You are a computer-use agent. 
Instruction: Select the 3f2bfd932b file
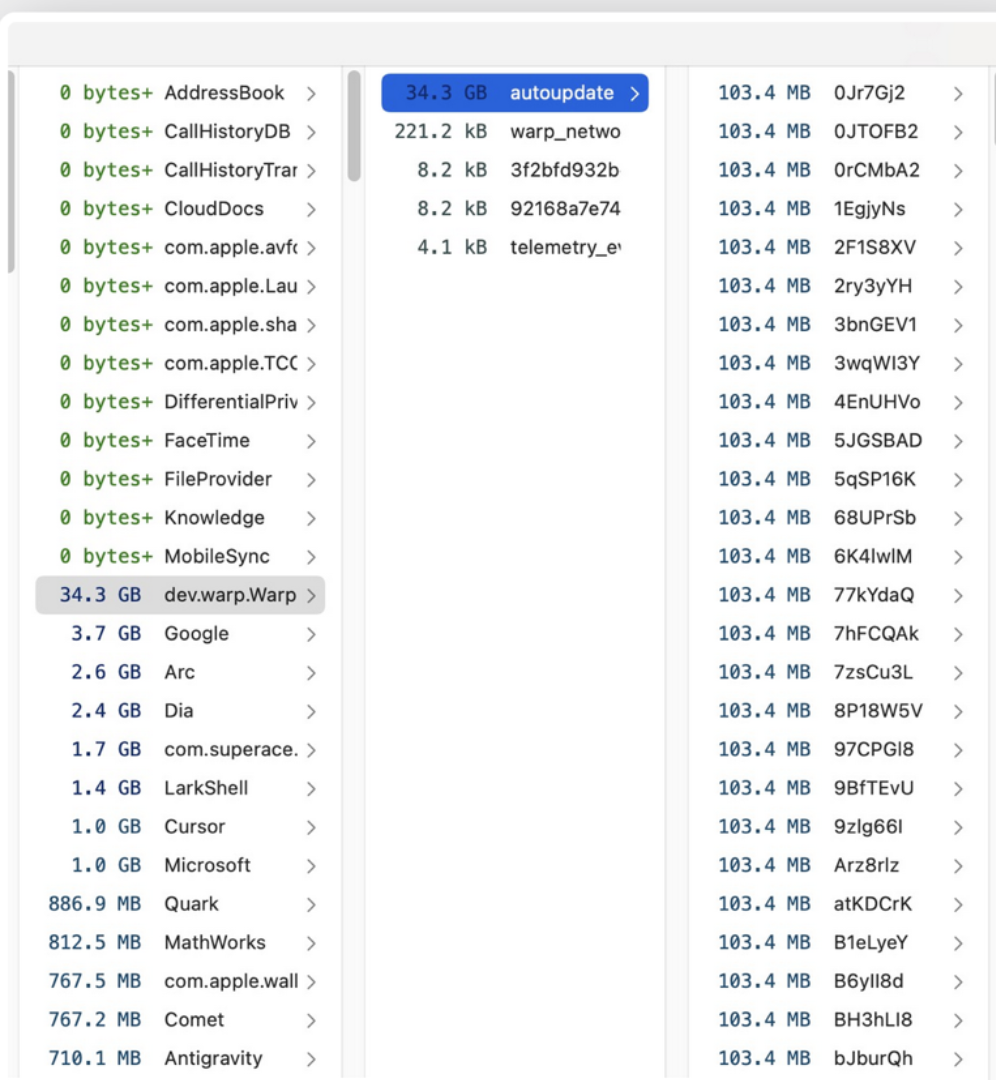[564, 170]
